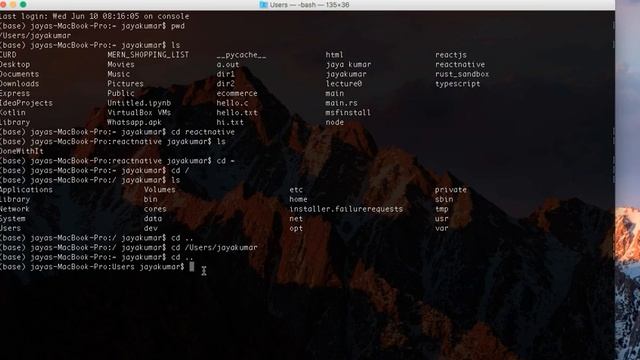Select the 'ecommerce' entry

pyautogui.click(x=237, y=93)
